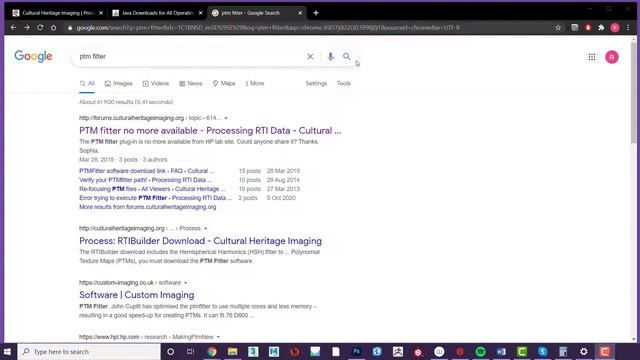Expand culturalheritageimaging.org Process result arrow
Image resolution: width=640 pixels, height=360 pixels.
click(205, 229)
